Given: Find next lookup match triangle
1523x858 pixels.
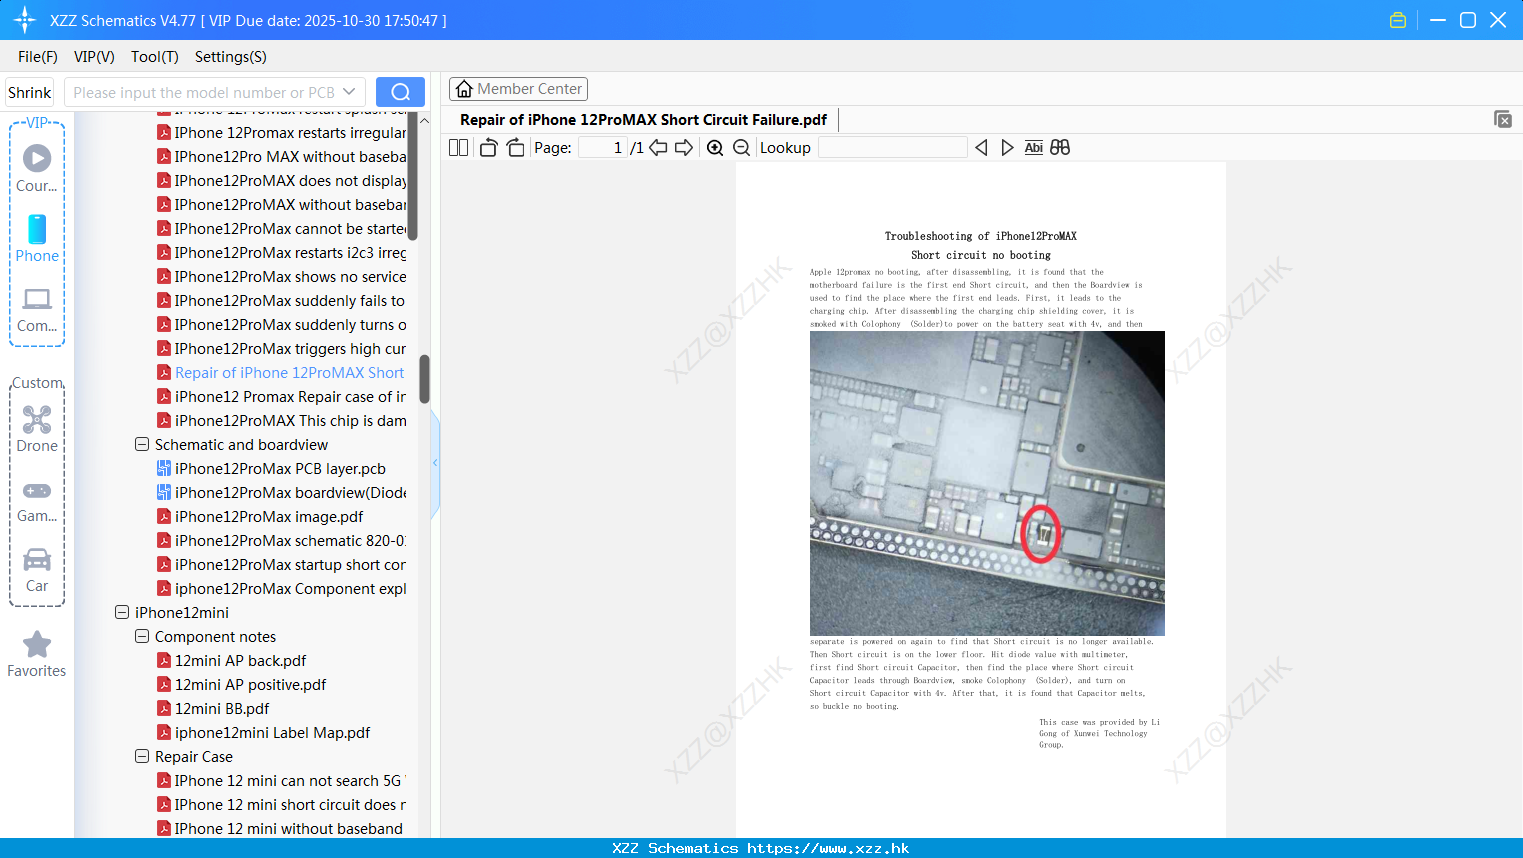Looking at the screenshot, I should tap(1007, 148).
